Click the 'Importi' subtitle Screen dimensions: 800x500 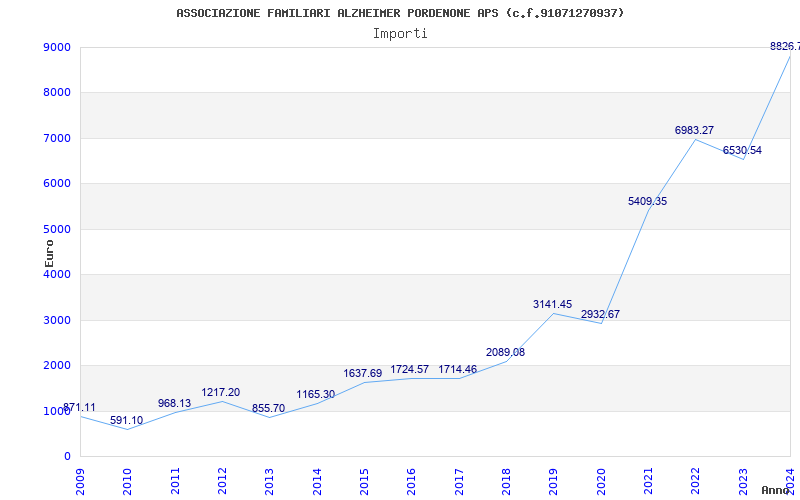[x=400, y=34]
